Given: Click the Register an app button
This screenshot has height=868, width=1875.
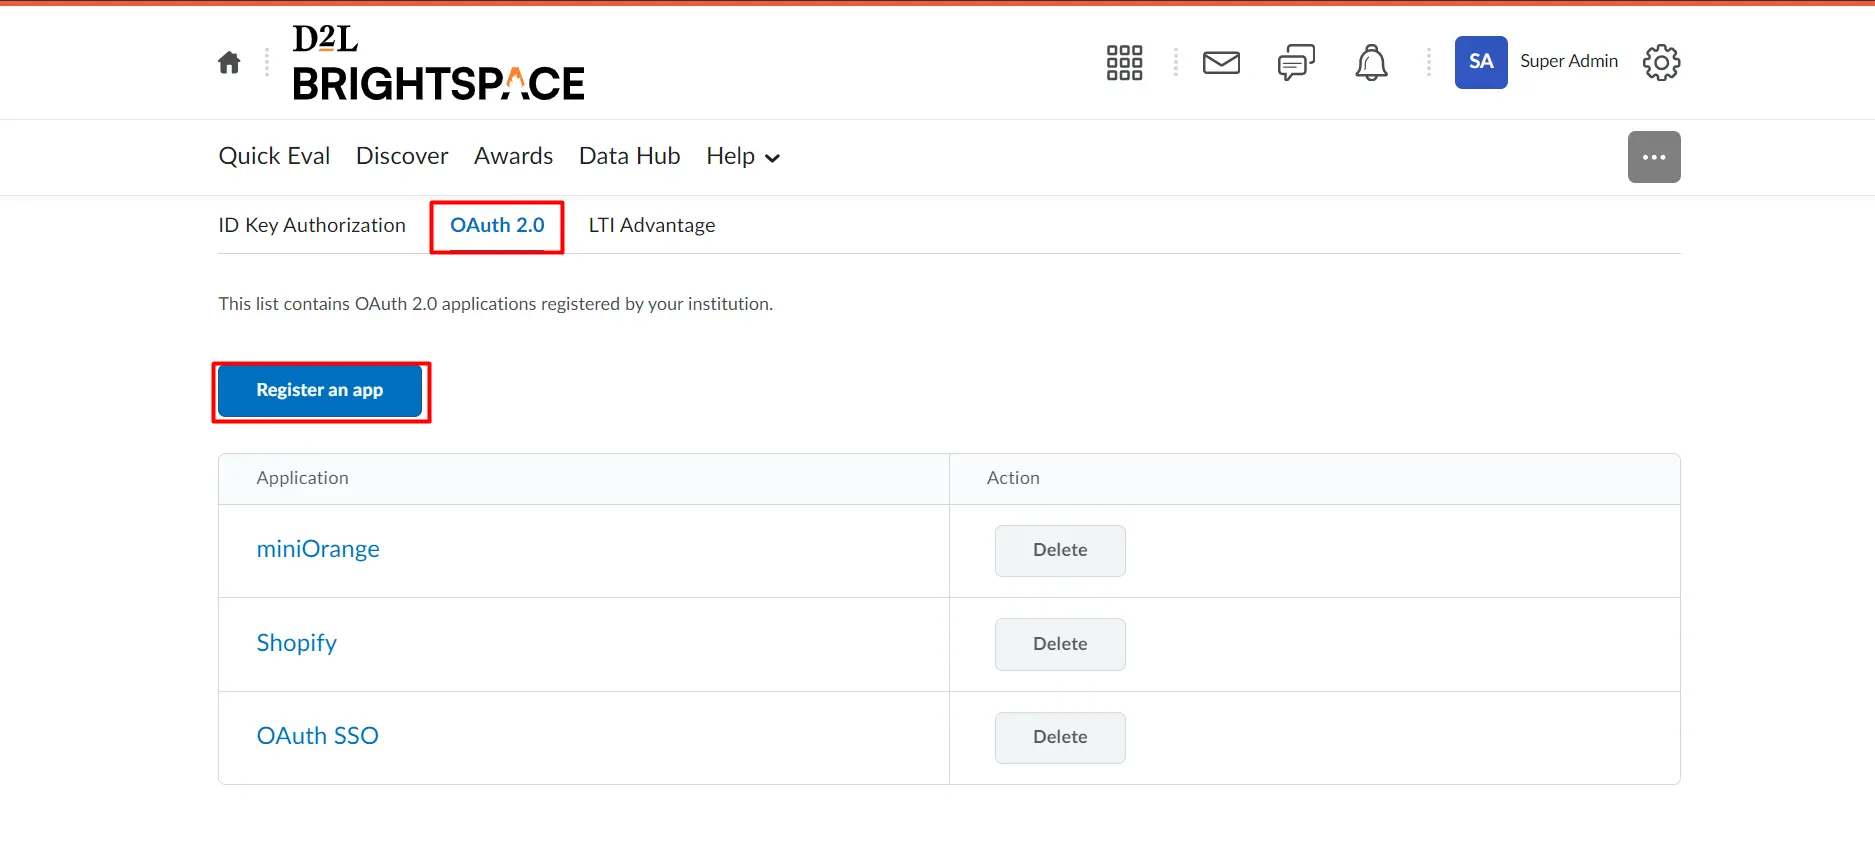Looking at the screenshot, I should pos(320,390).
